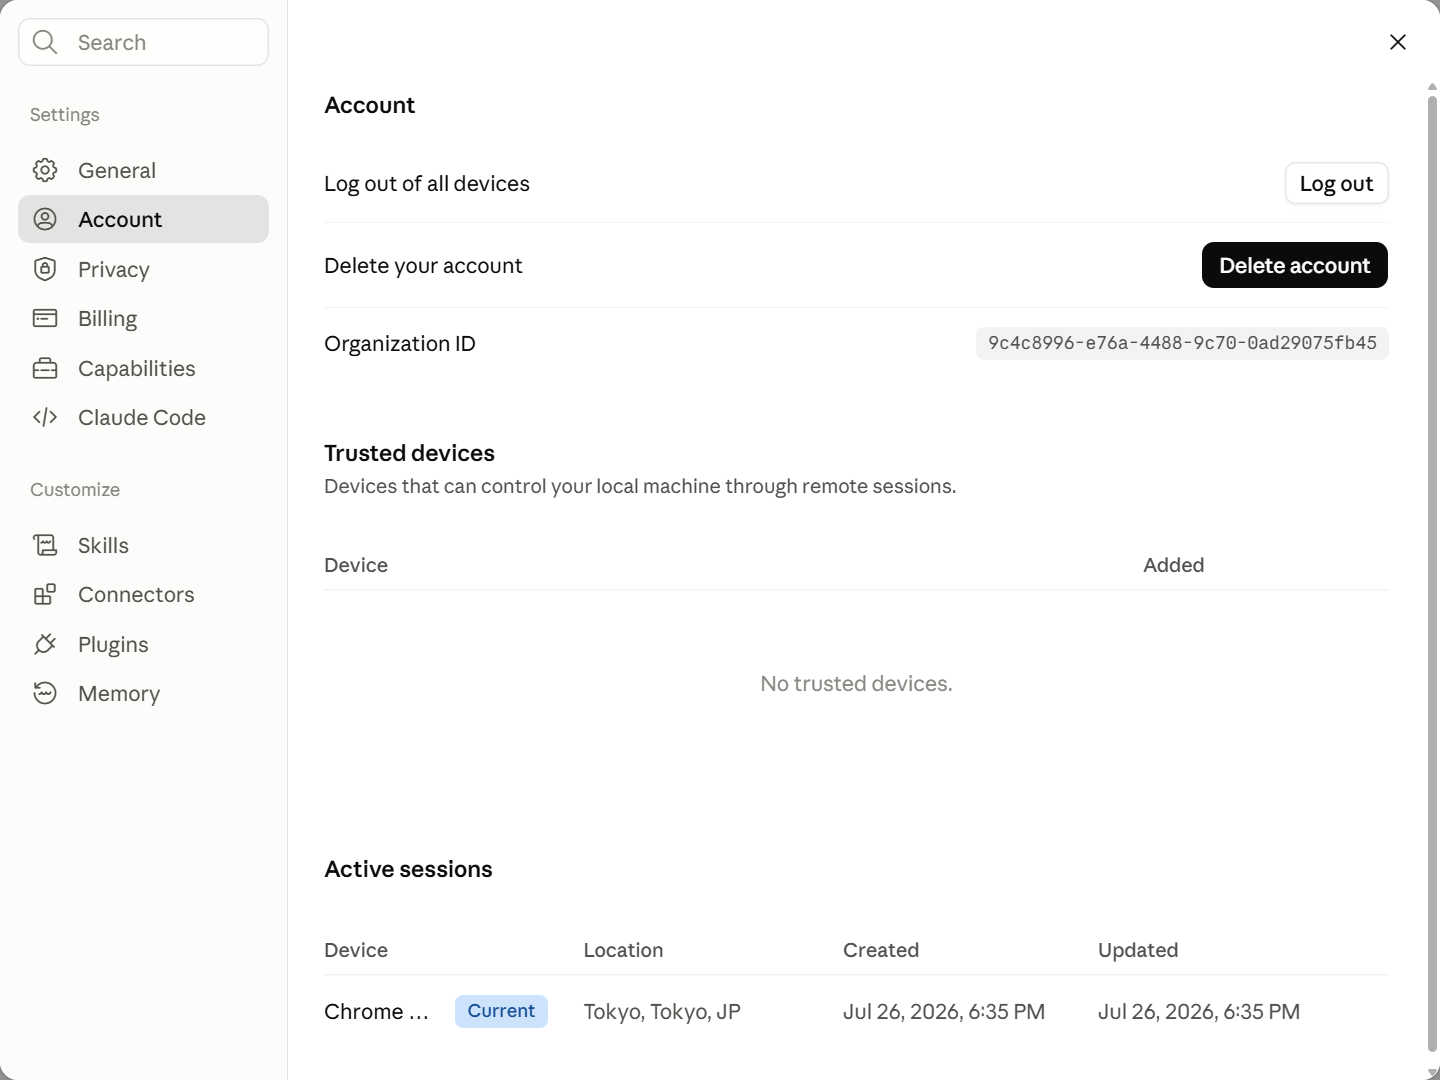The image size is (1440, 1080).
Task: Go to Privacy settings
Action: [x=143, y=269]
